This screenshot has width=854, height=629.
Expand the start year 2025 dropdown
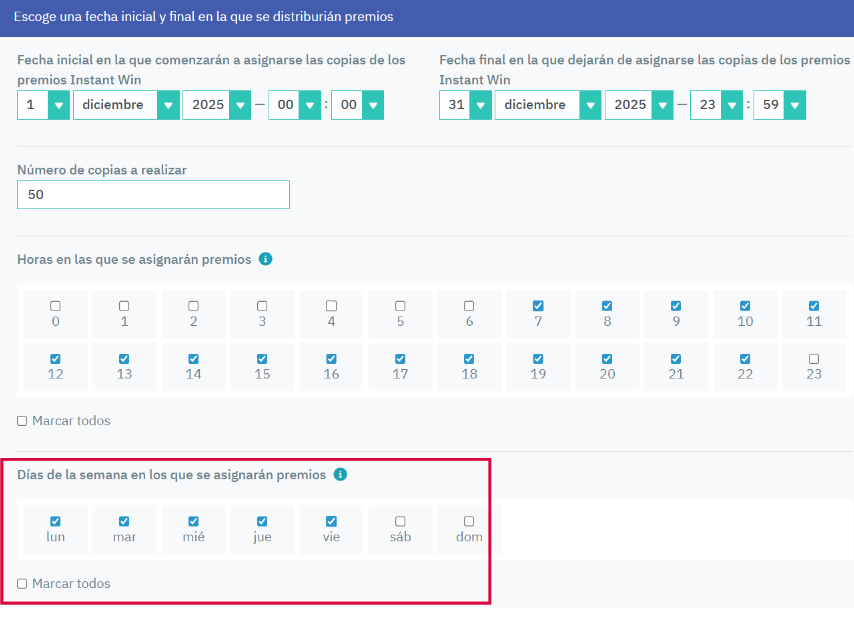[x=216, y=105]
